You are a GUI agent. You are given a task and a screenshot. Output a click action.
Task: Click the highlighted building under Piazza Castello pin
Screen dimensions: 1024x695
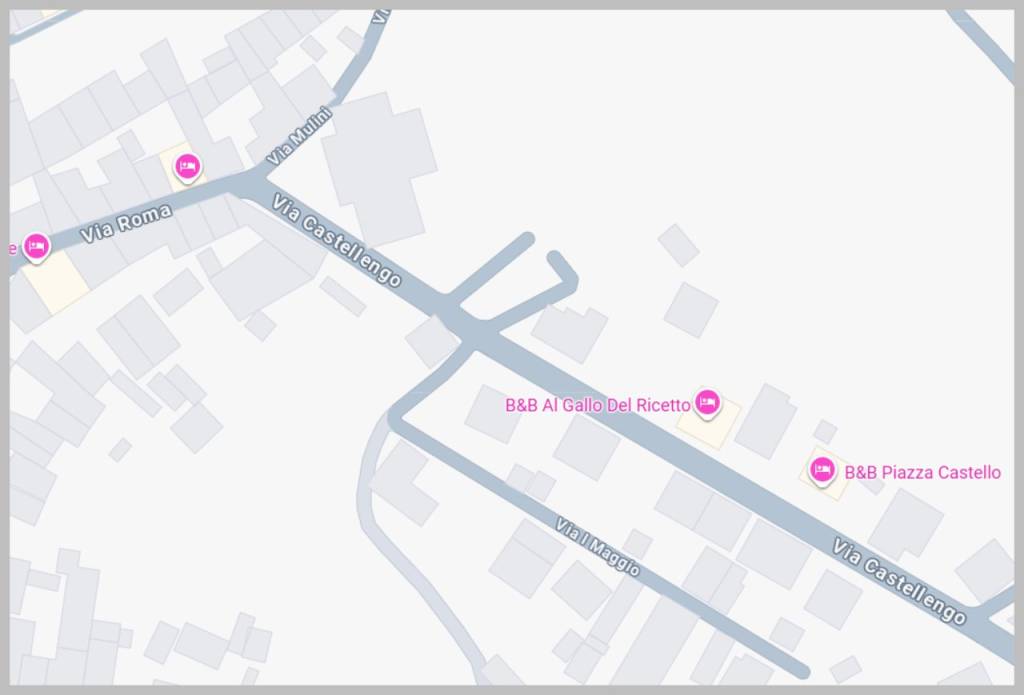click(824, 475)
